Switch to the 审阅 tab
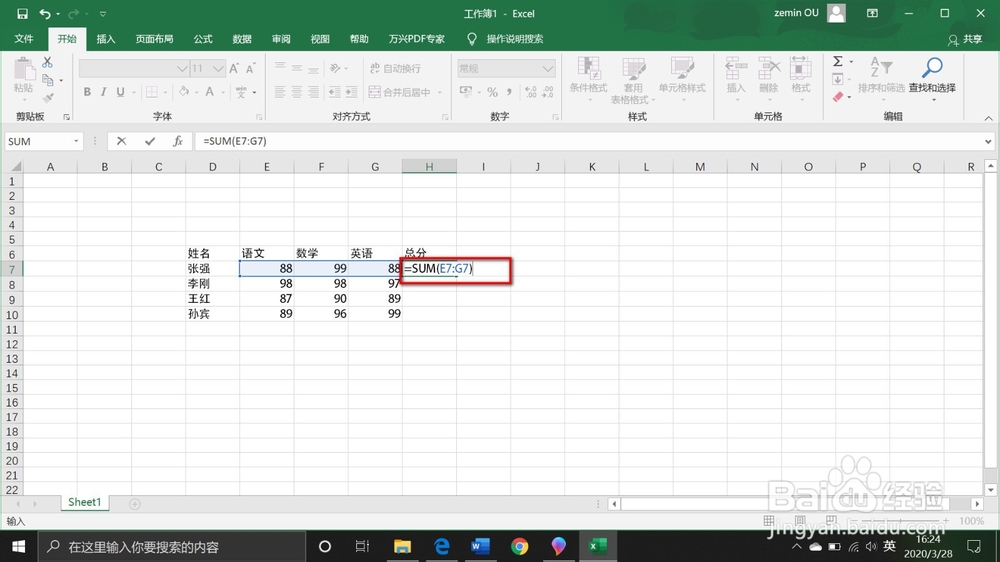 click(281, 39)
